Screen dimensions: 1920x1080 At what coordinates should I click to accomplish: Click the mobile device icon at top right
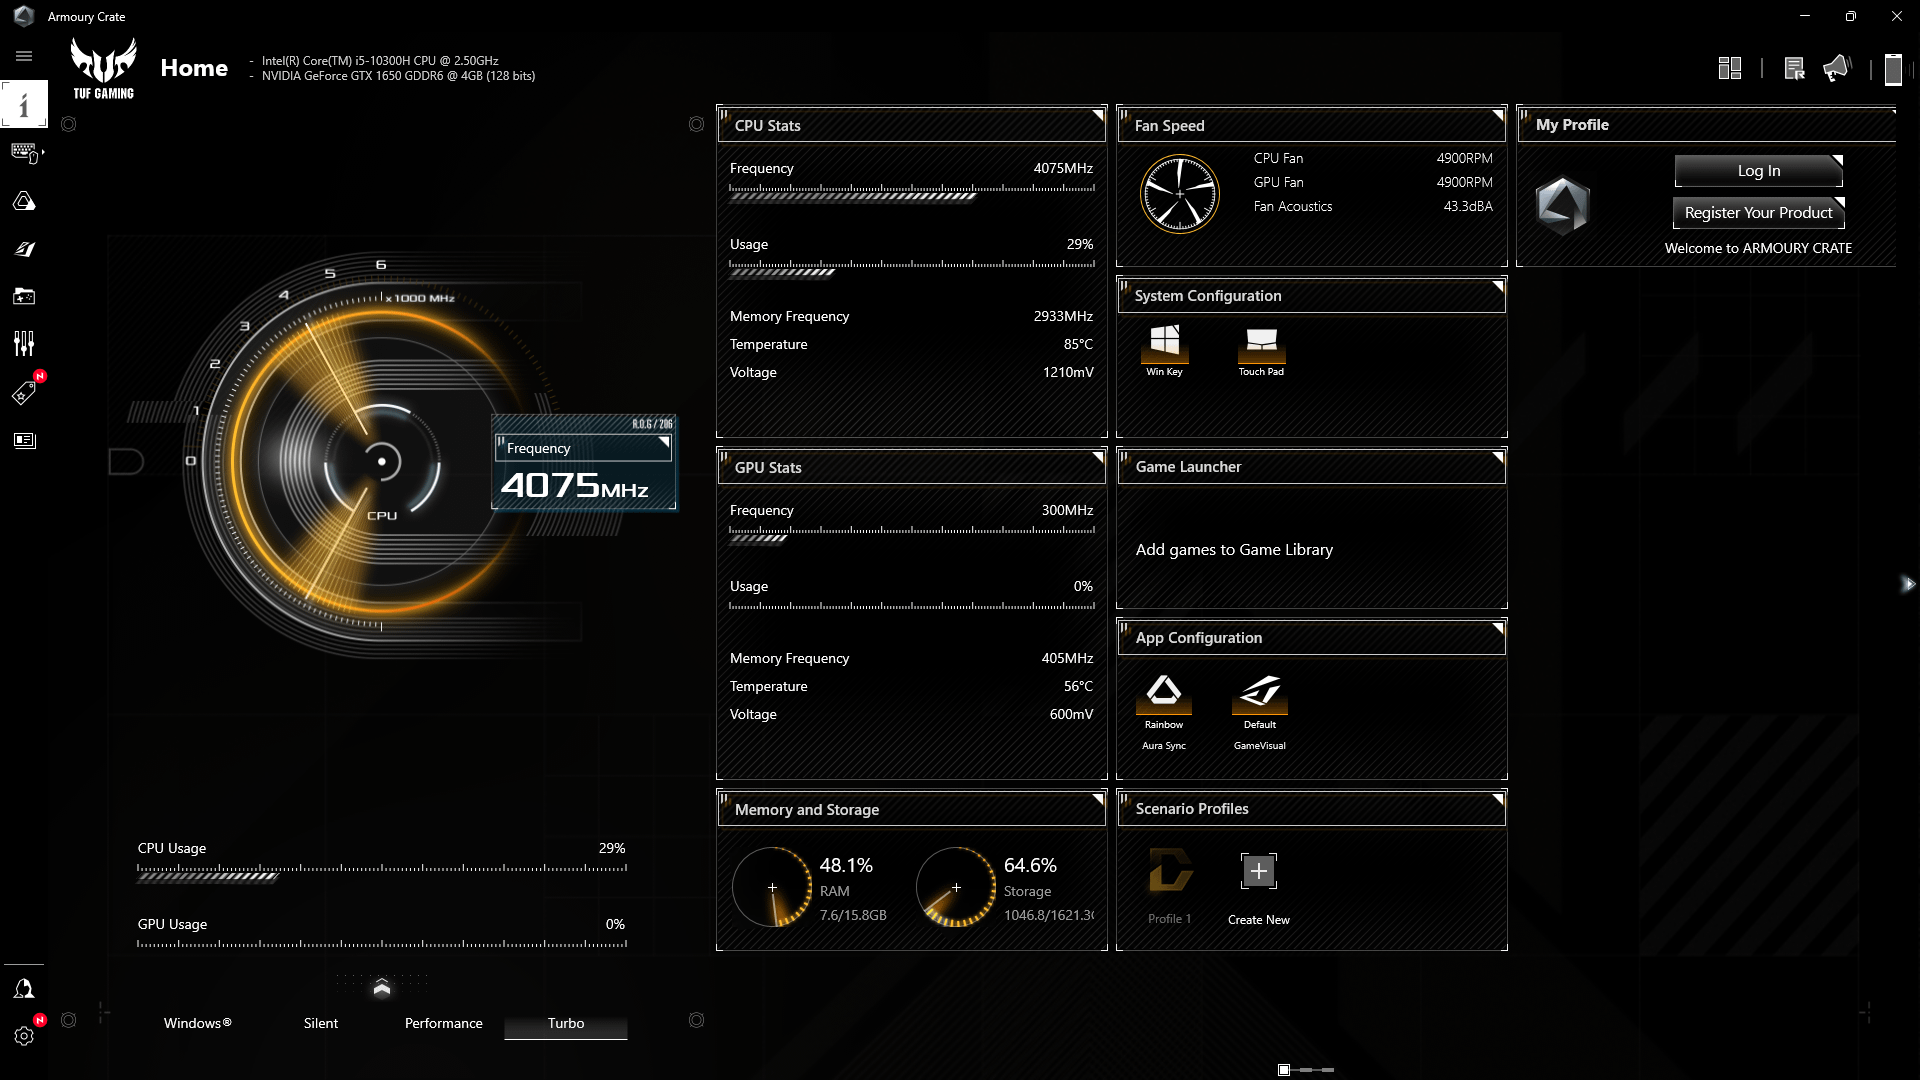(x=1892, y=68)
